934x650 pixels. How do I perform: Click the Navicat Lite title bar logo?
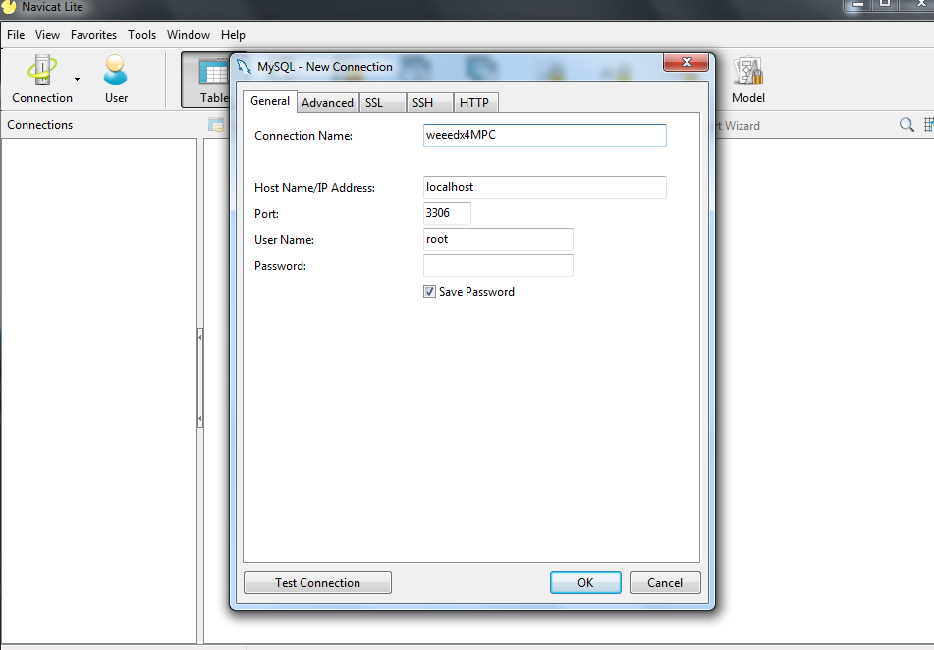pos(10,7)
